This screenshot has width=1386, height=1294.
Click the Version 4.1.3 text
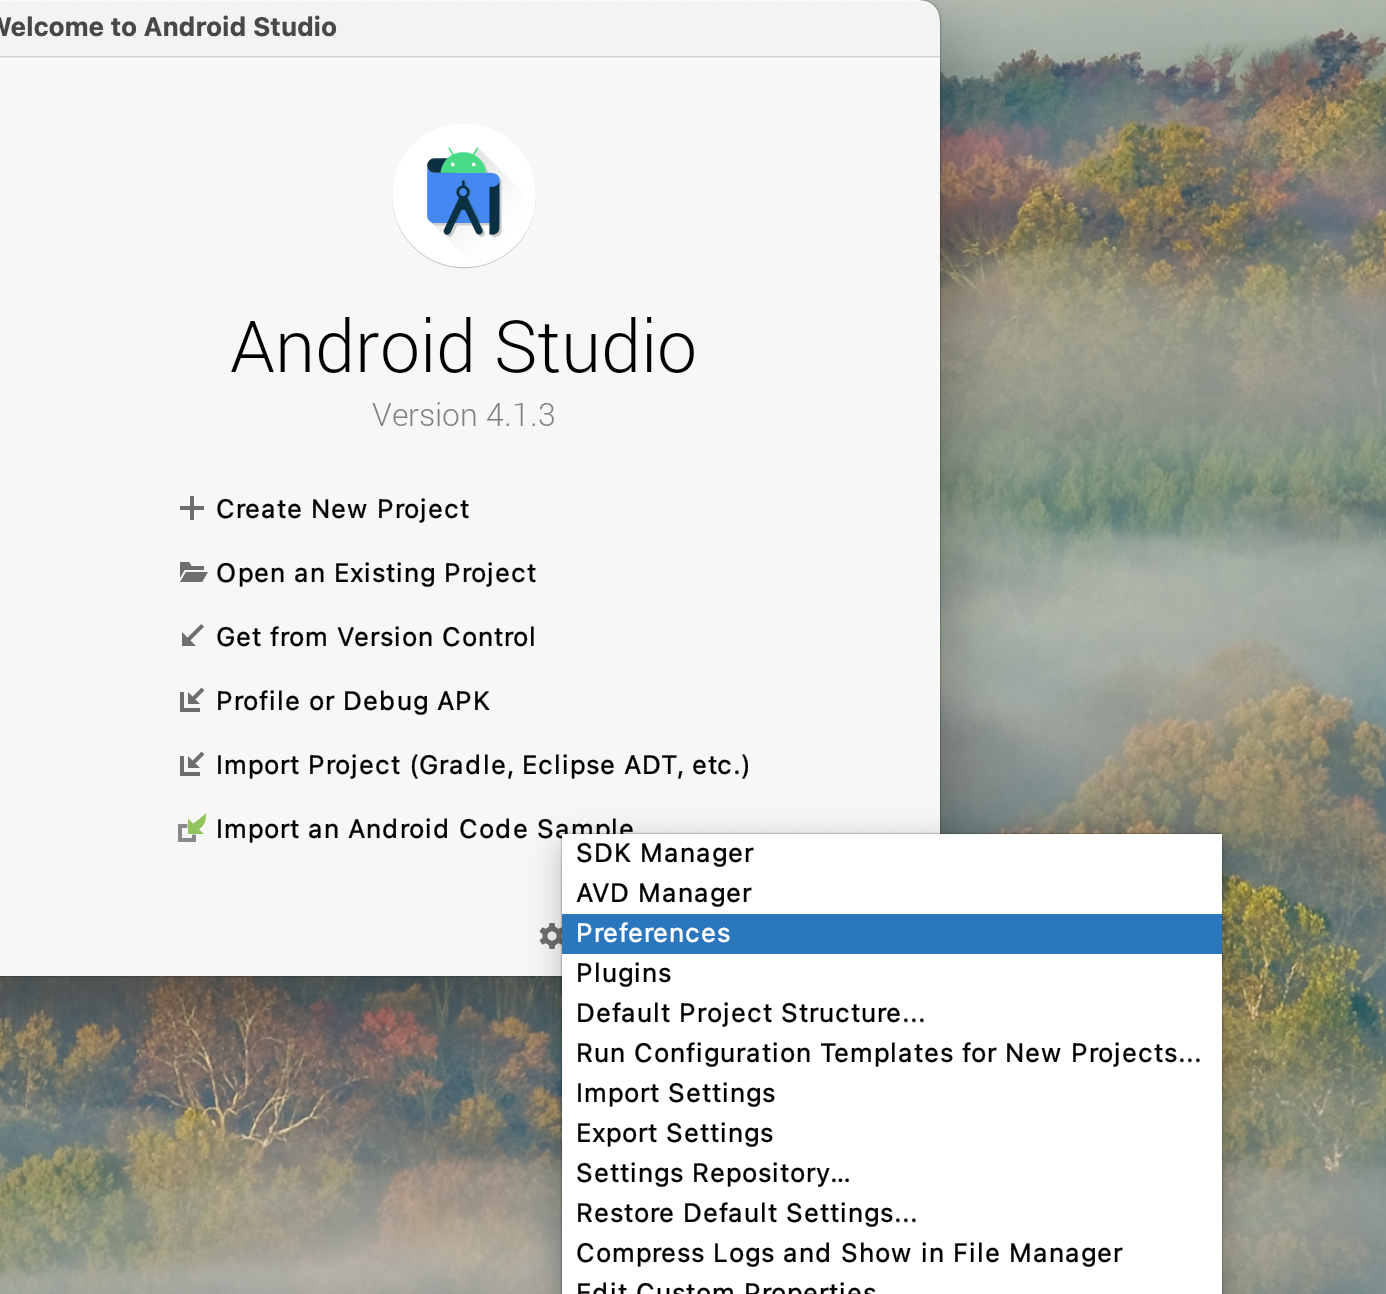coord(463,415)
